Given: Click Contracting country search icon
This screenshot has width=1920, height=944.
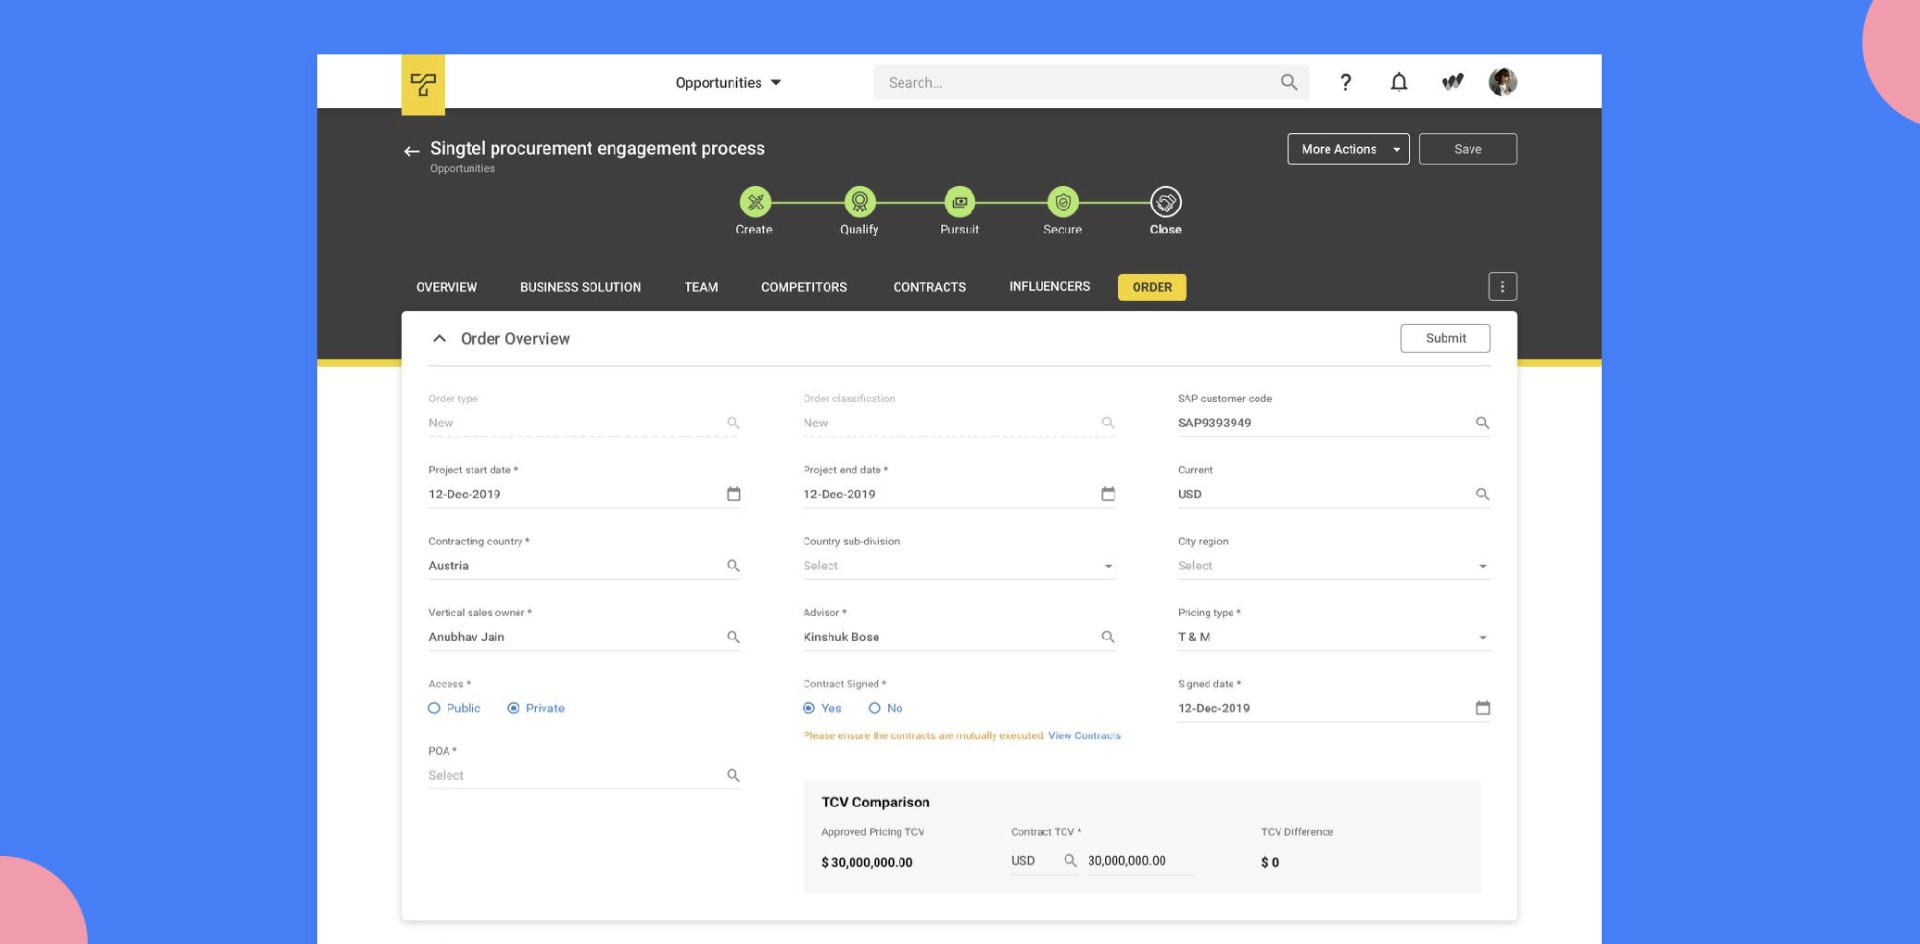Looking at the screenshot, I should 733,566.
